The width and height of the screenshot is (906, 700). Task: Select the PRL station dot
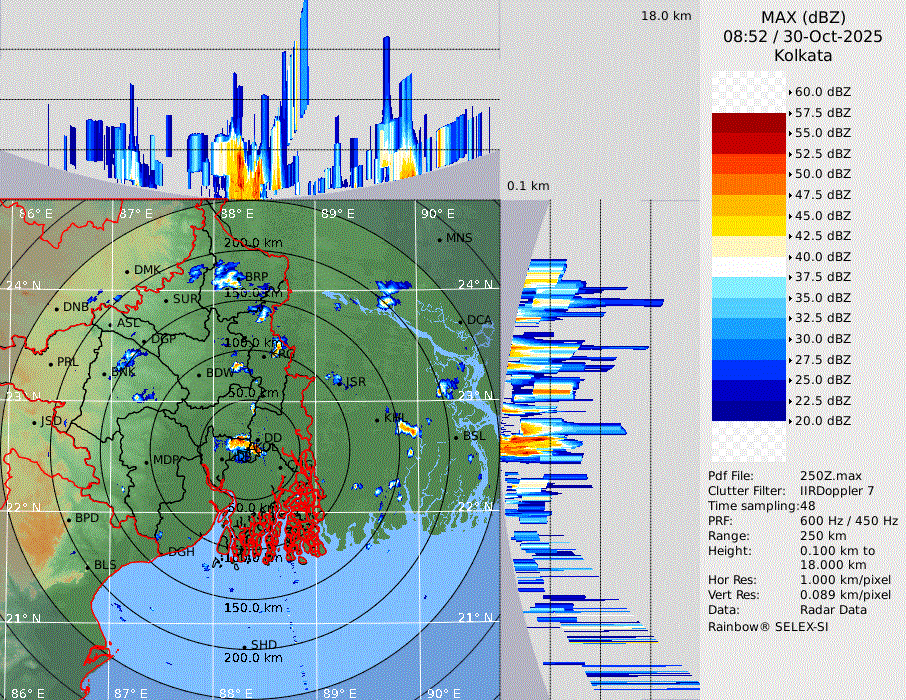50,363
